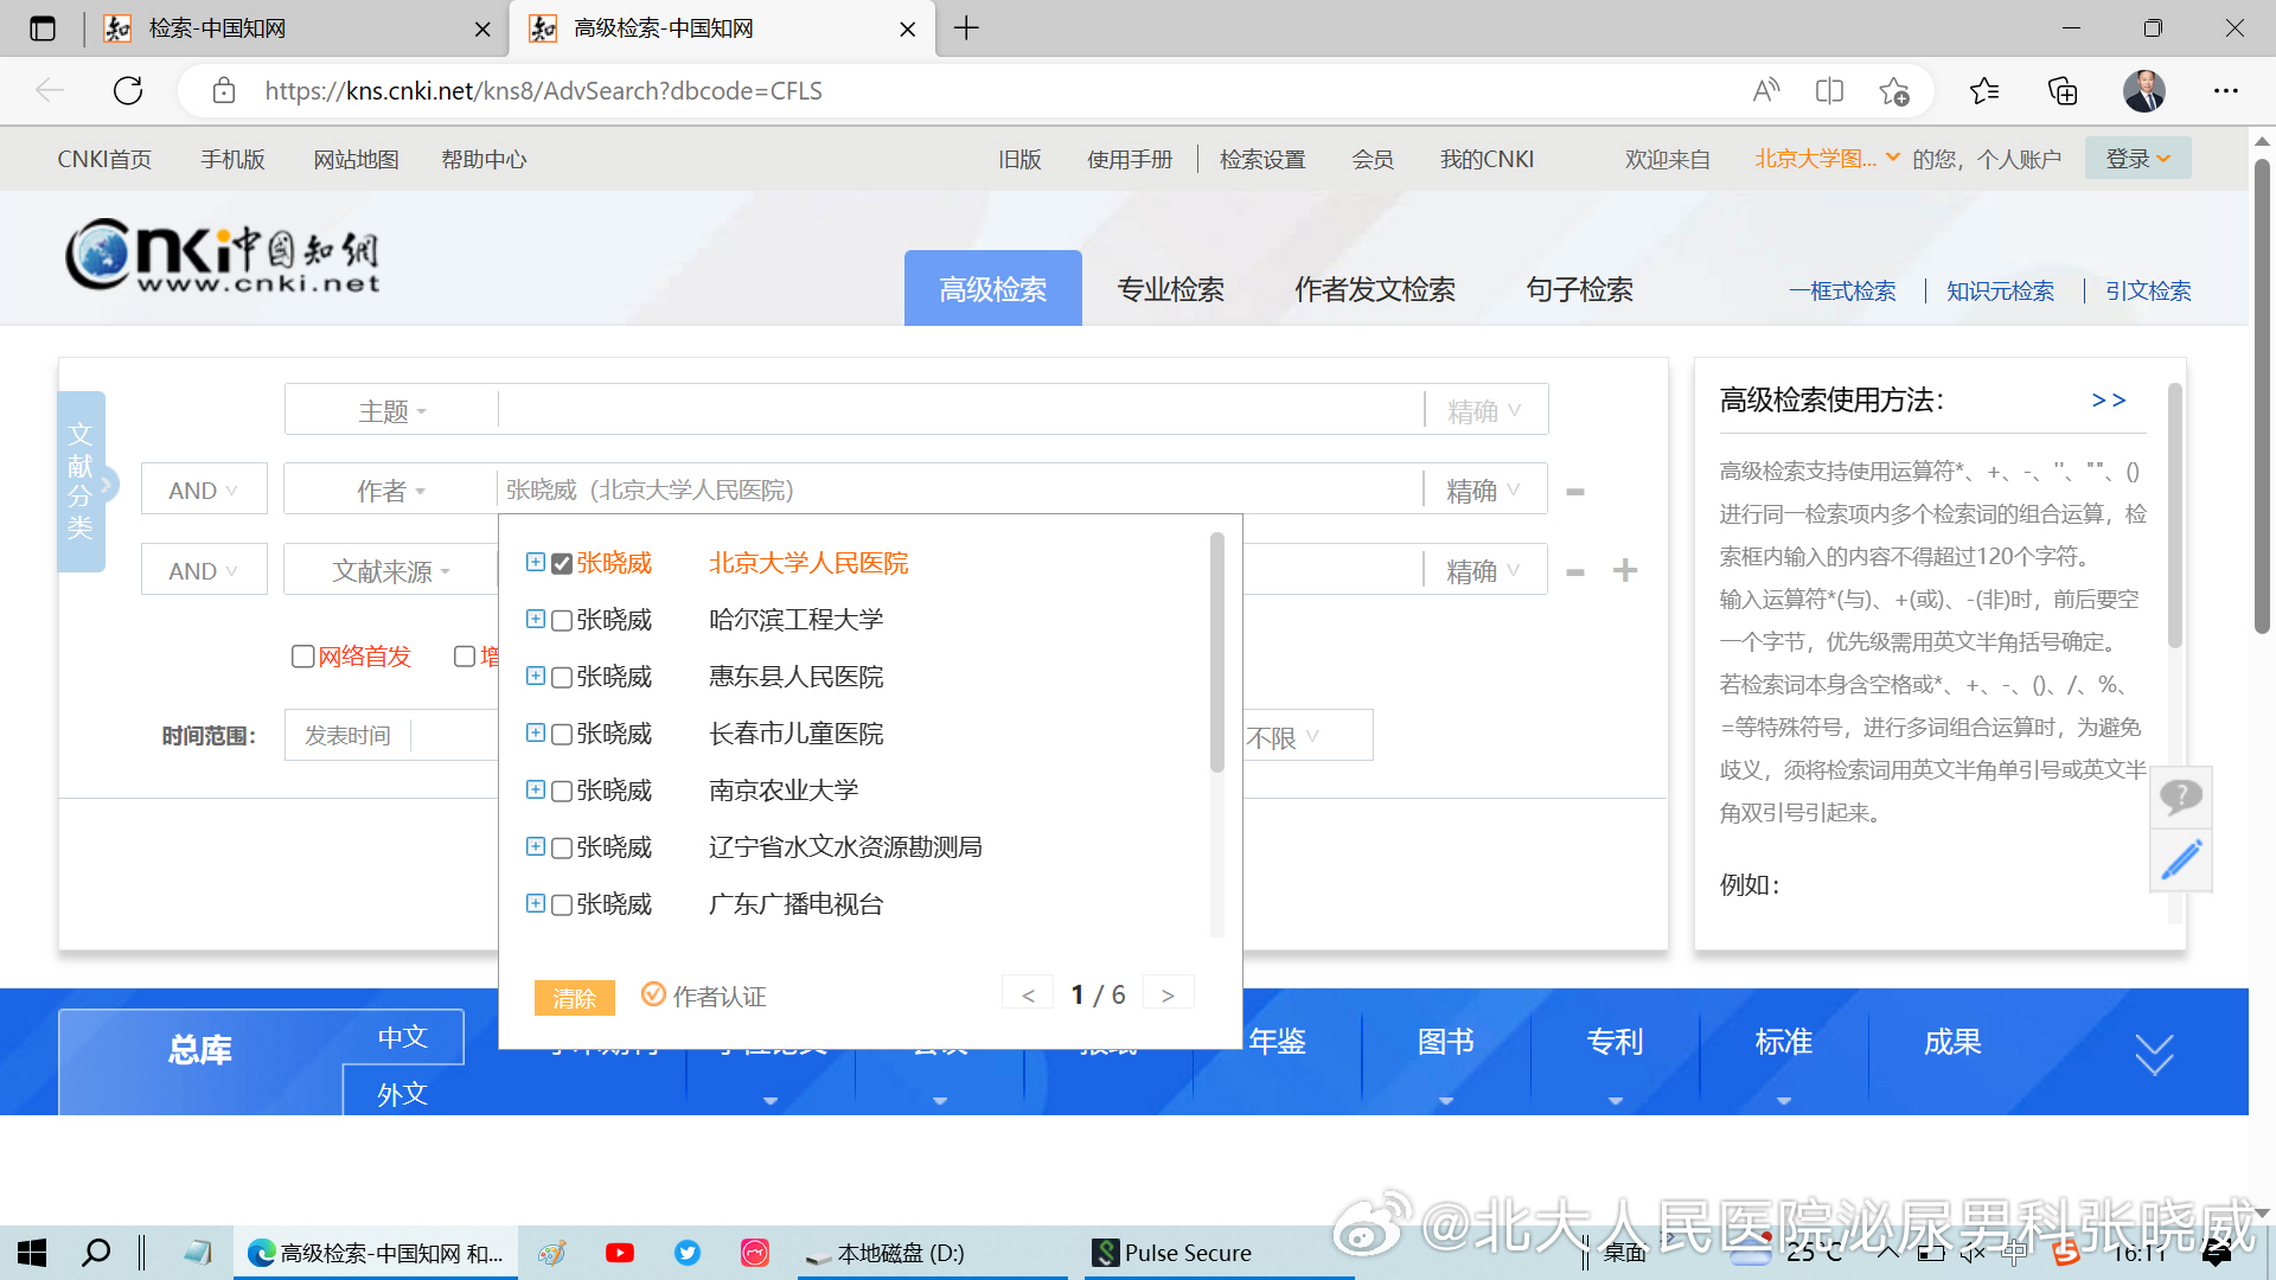Open Windows Start menu
The image size is (2276, 1280).
pos(32,1252)
